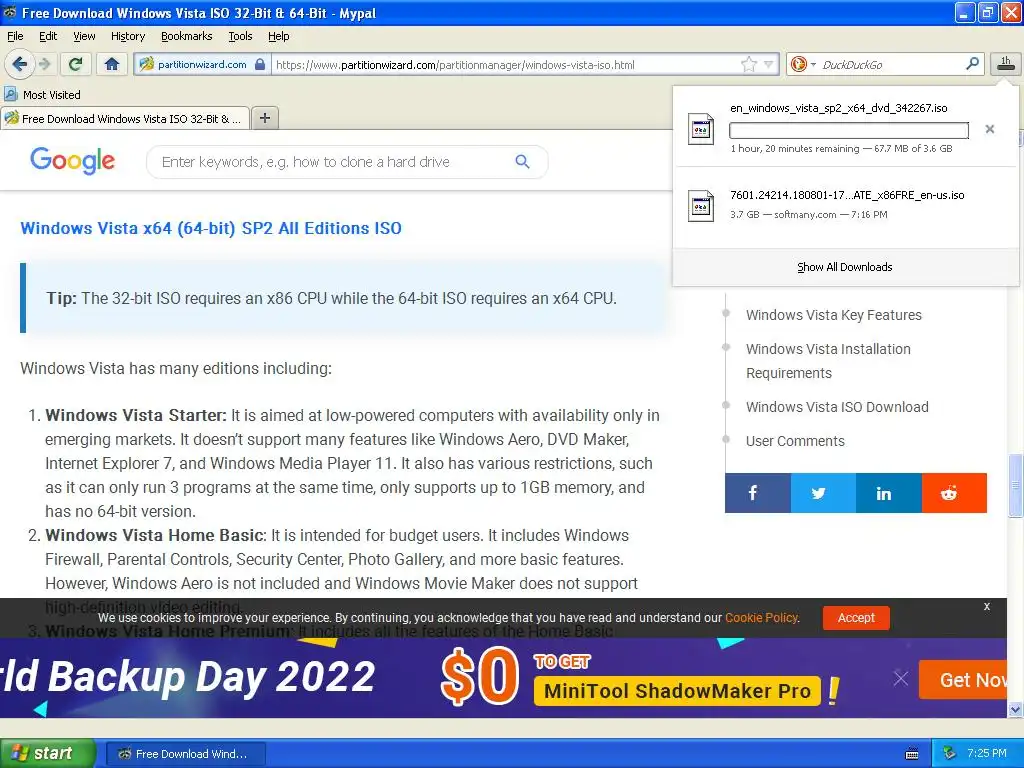Close the World Backup Day banner ad
This screenshot has width=1024, height=768.
[x=901, y=679]
